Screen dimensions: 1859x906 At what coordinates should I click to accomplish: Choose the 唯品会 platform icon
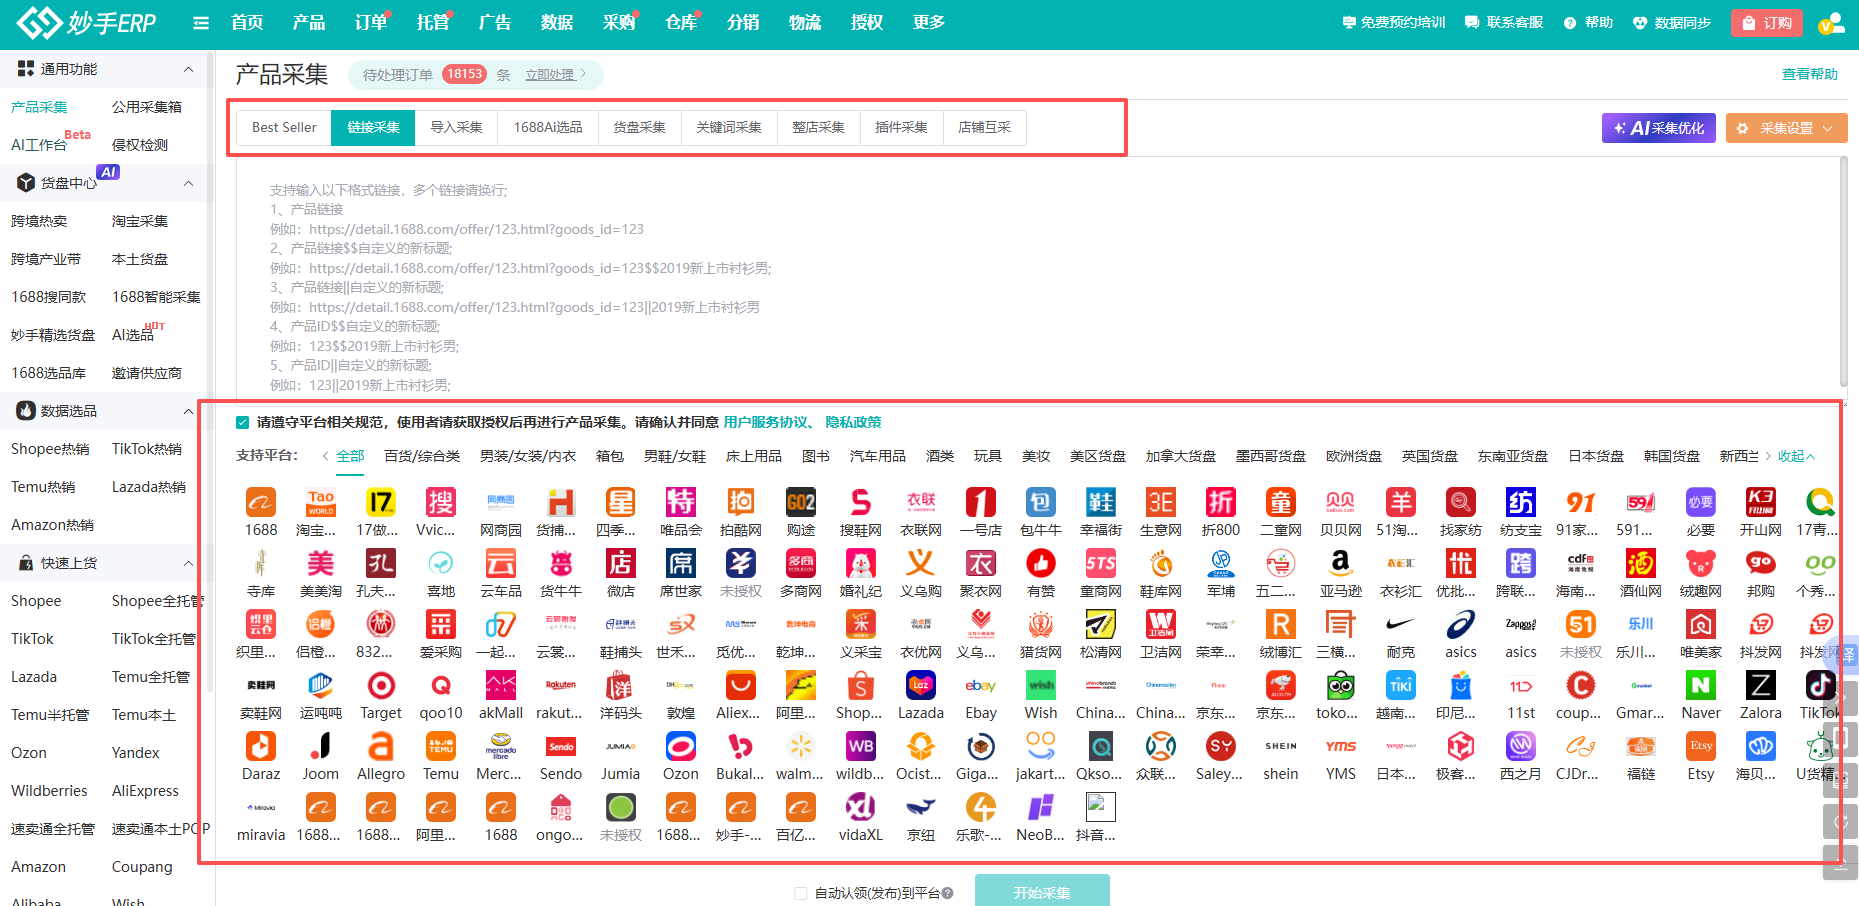[x=681, y=502]
